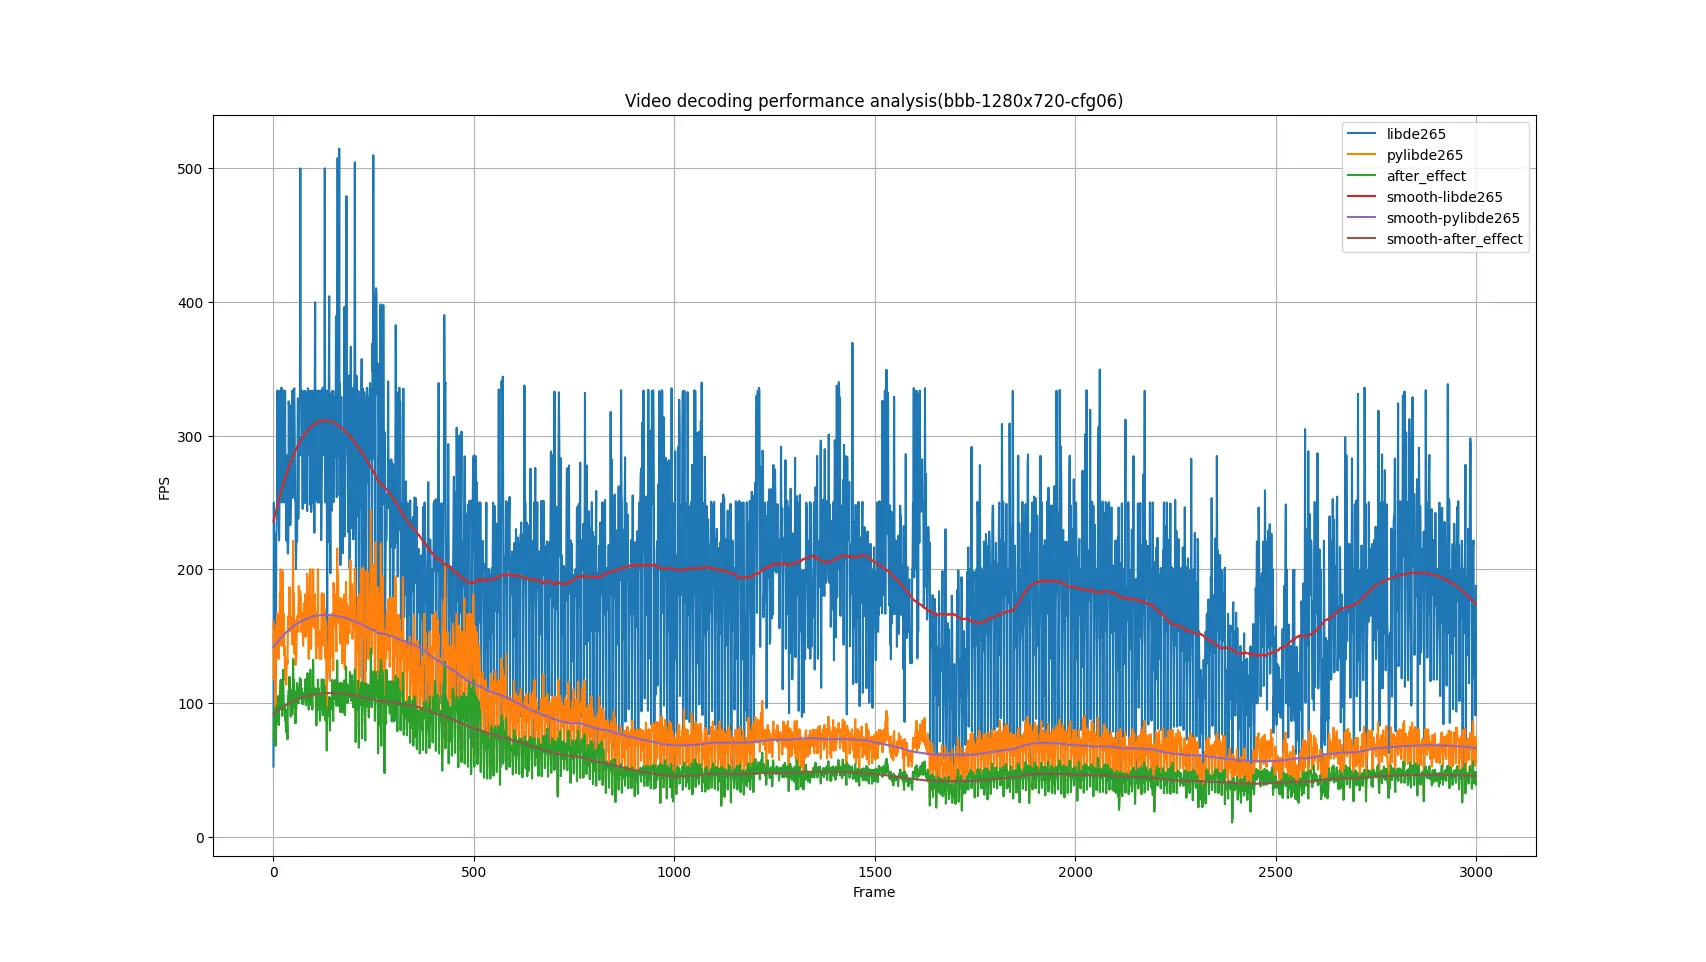Click the purple smooth-pylibde265 legend line
This screenshot has width=1706, height=962.
1362,218
